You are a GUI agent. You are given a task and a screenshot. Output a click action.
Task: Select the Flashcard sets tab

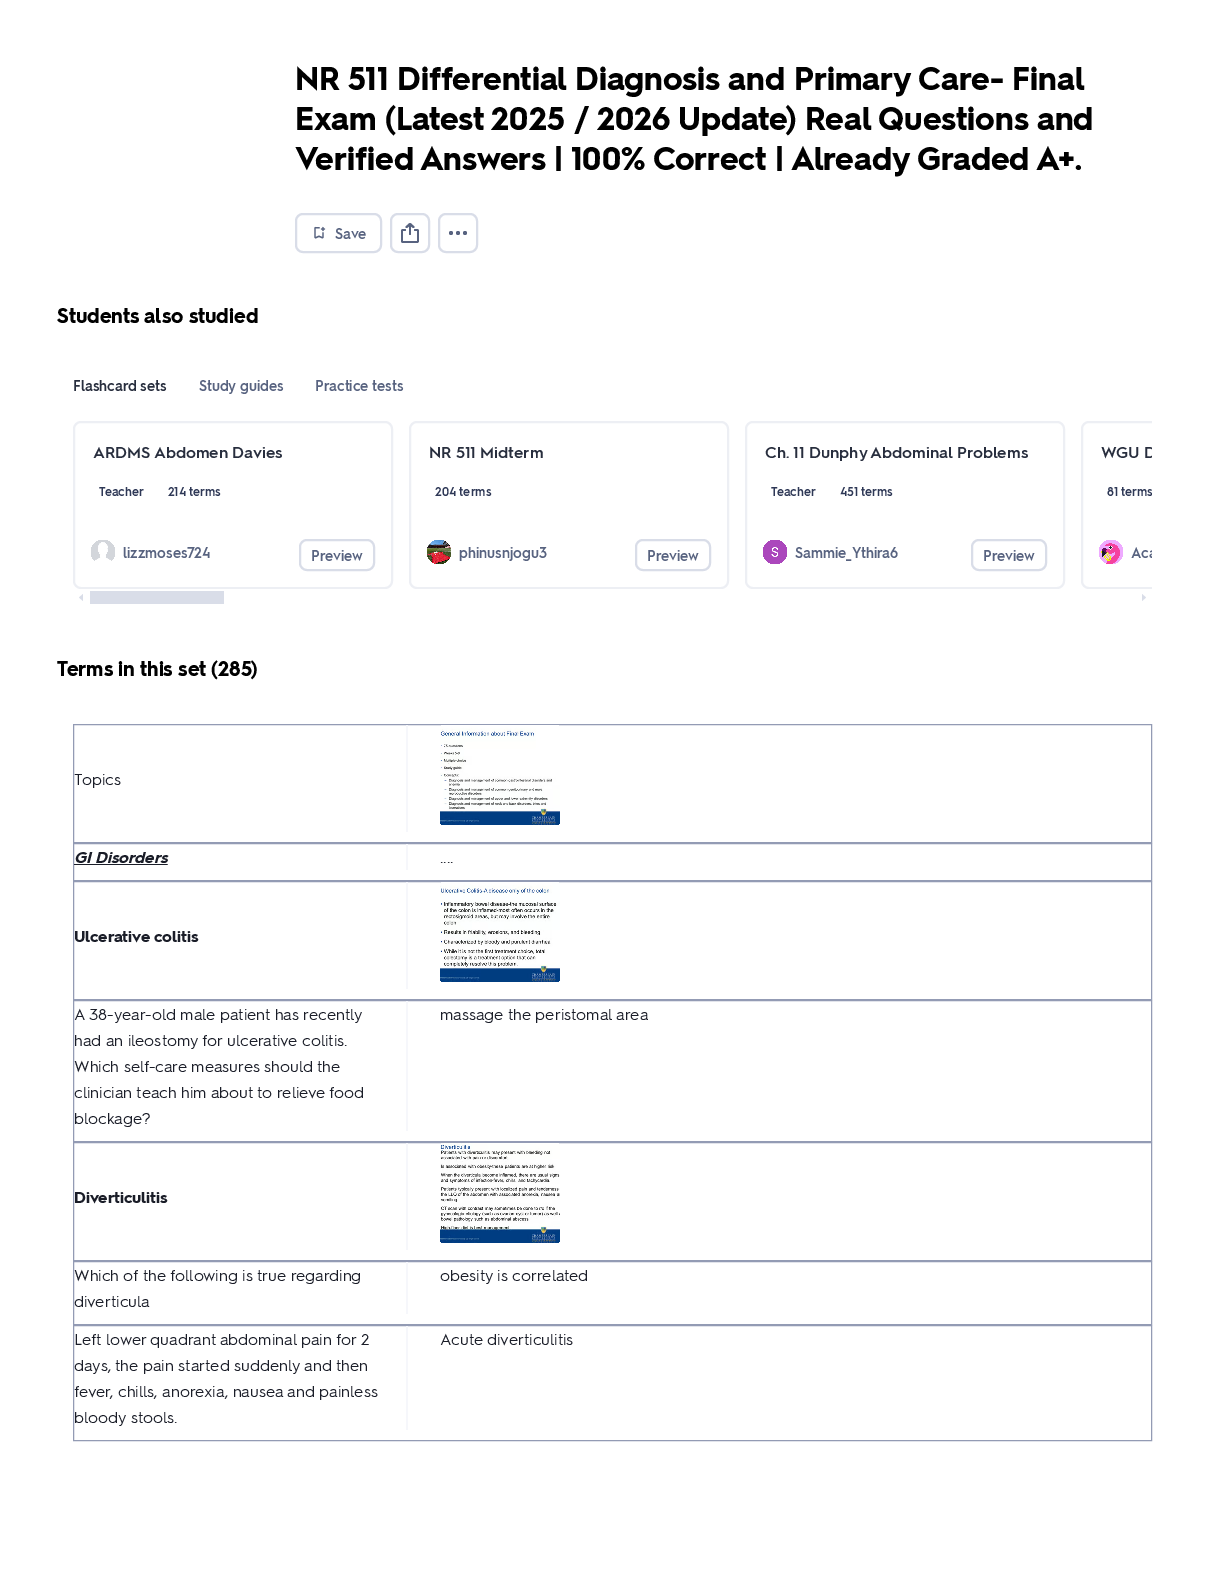[x=120, y=386]
